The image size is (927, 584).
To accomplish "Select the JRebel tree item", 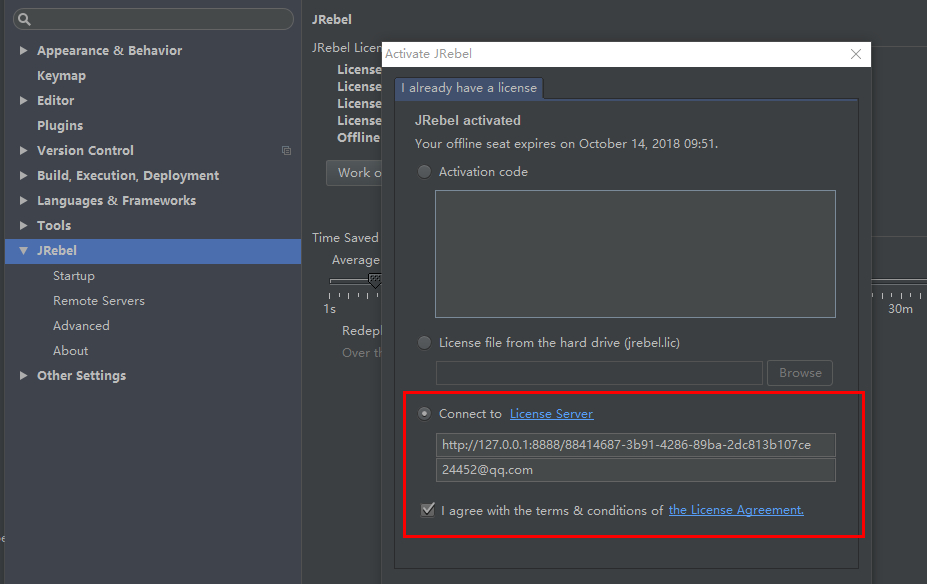I will 153,251.
